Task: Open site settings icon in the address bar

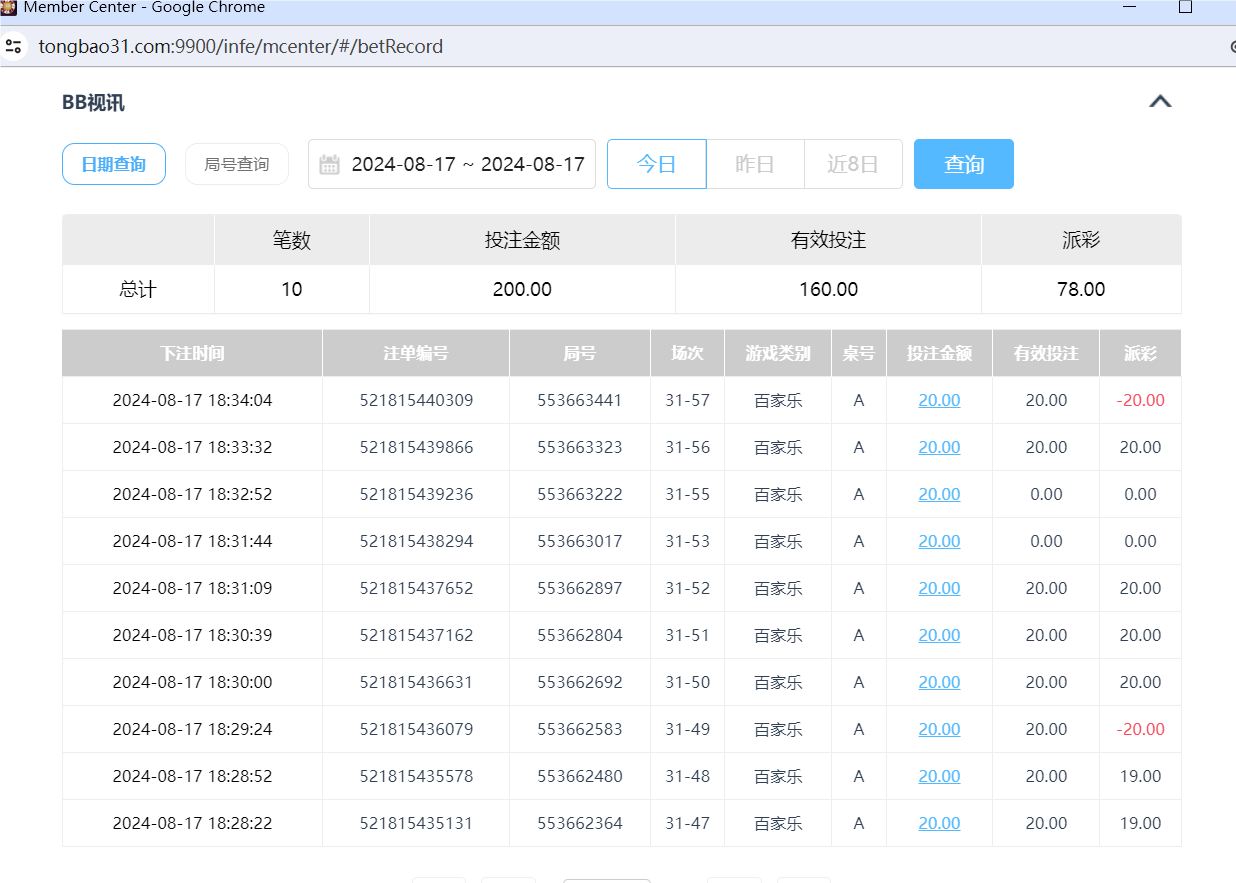Action: click(x=14, y=45)
